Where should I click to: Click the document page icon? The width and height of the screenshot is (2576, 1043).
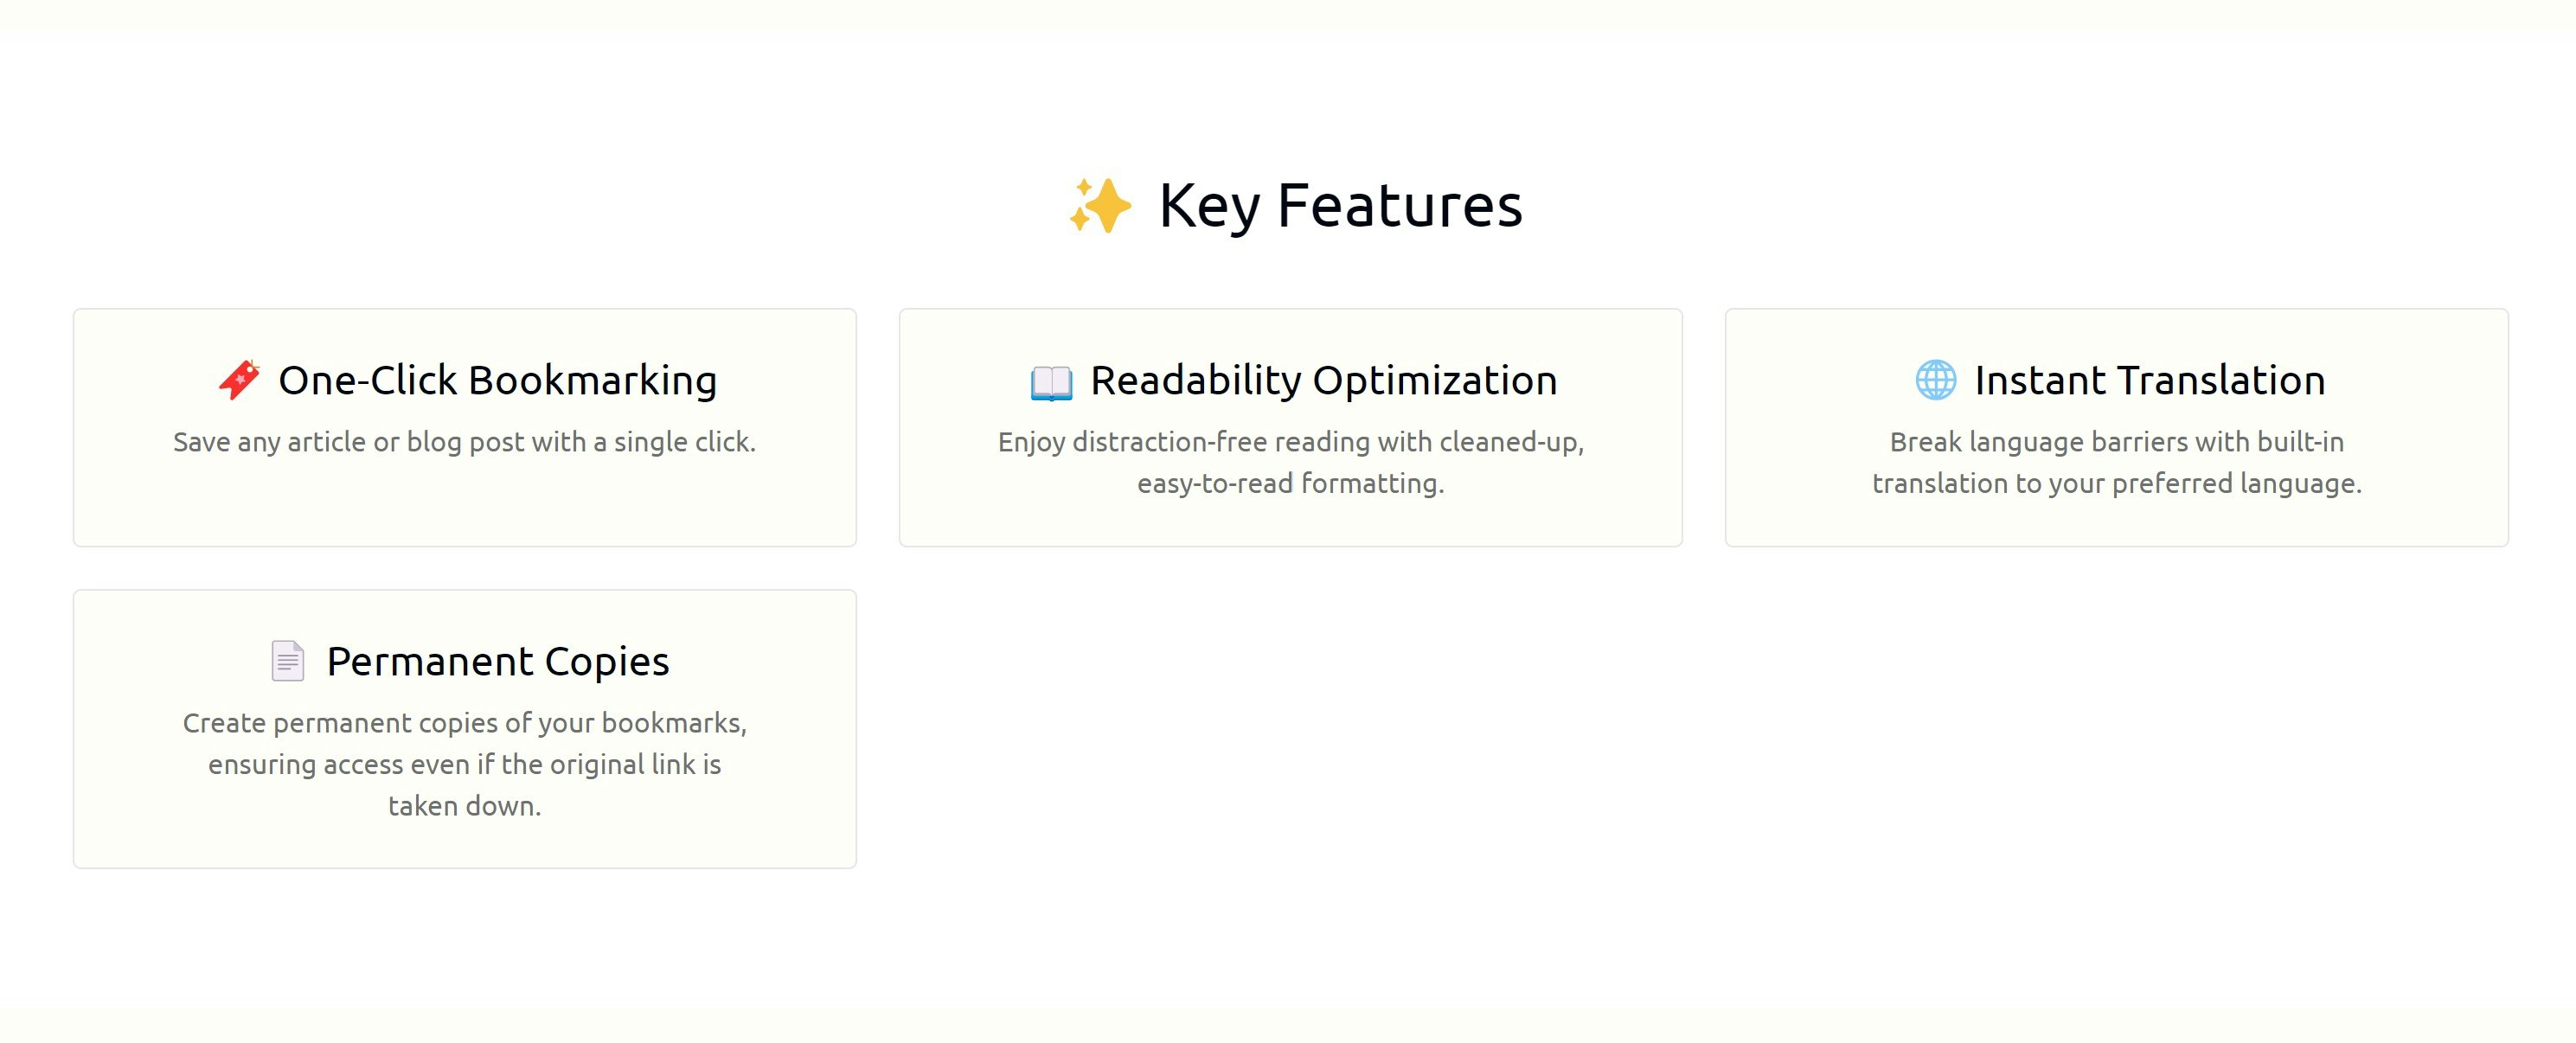[x=288, y=661]
